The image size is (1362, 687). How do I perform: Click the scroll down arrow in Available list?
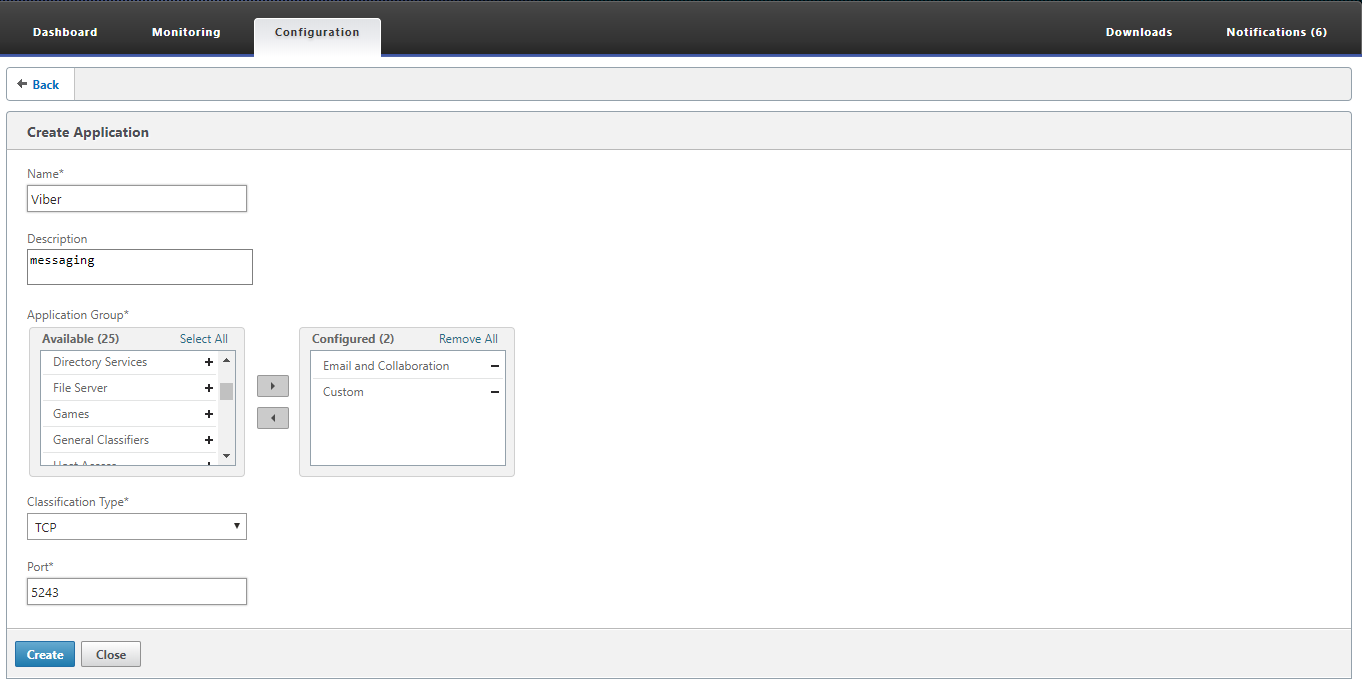(227, 456)
